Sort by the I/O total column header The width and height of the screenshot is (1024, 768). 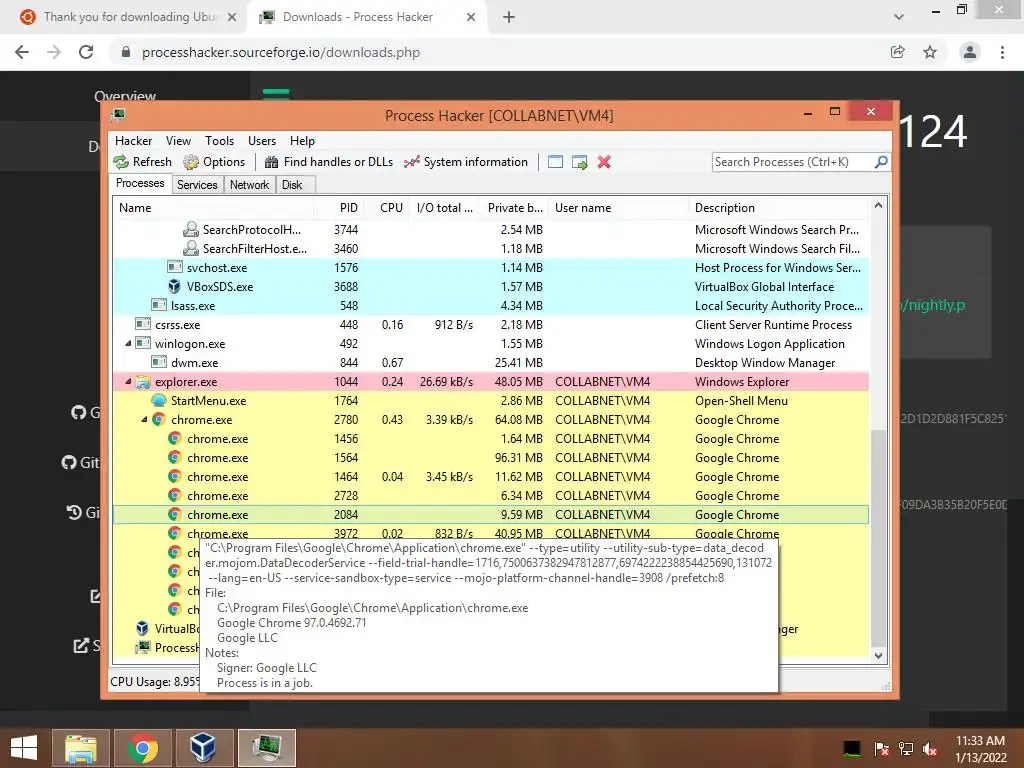click(x=445, y=208)
